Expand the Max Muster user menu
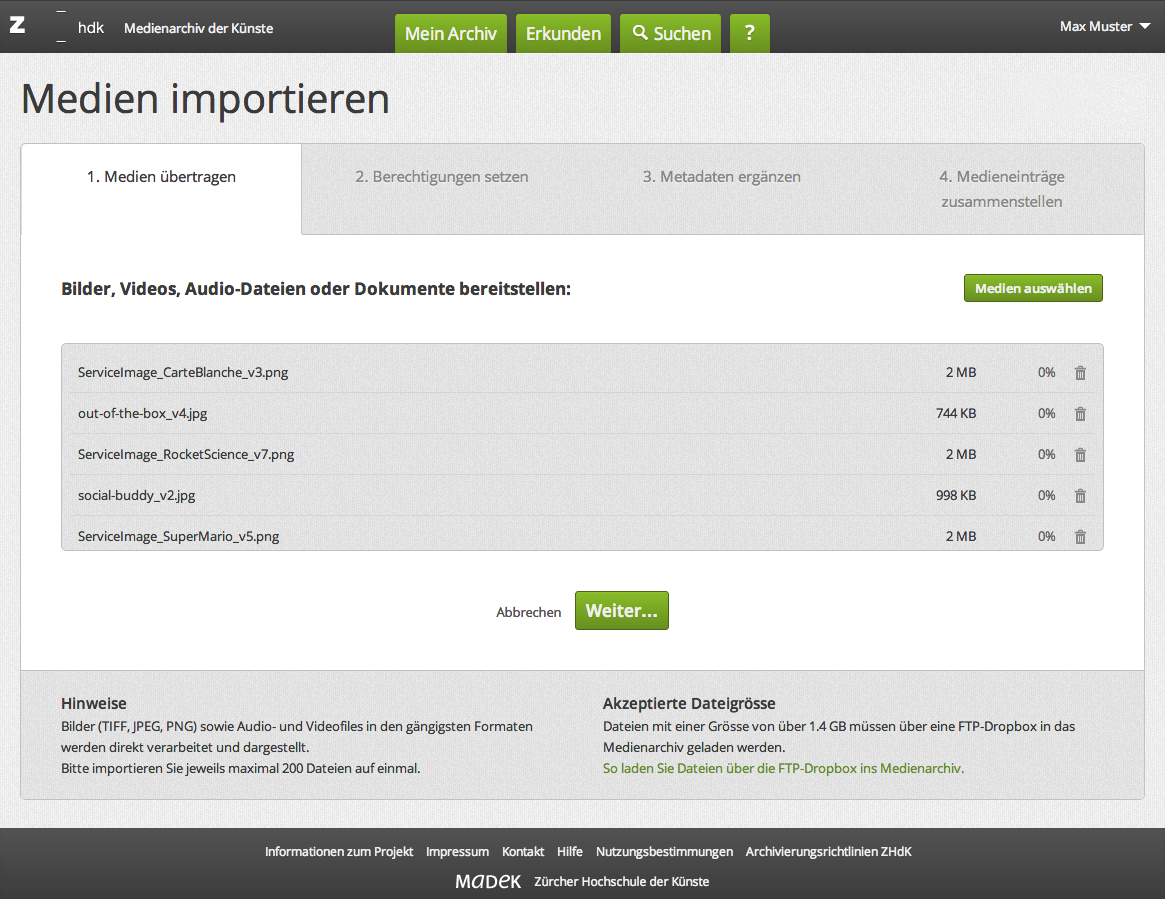The width and height of the screenshot is (1165, 899). [1104, 26]
